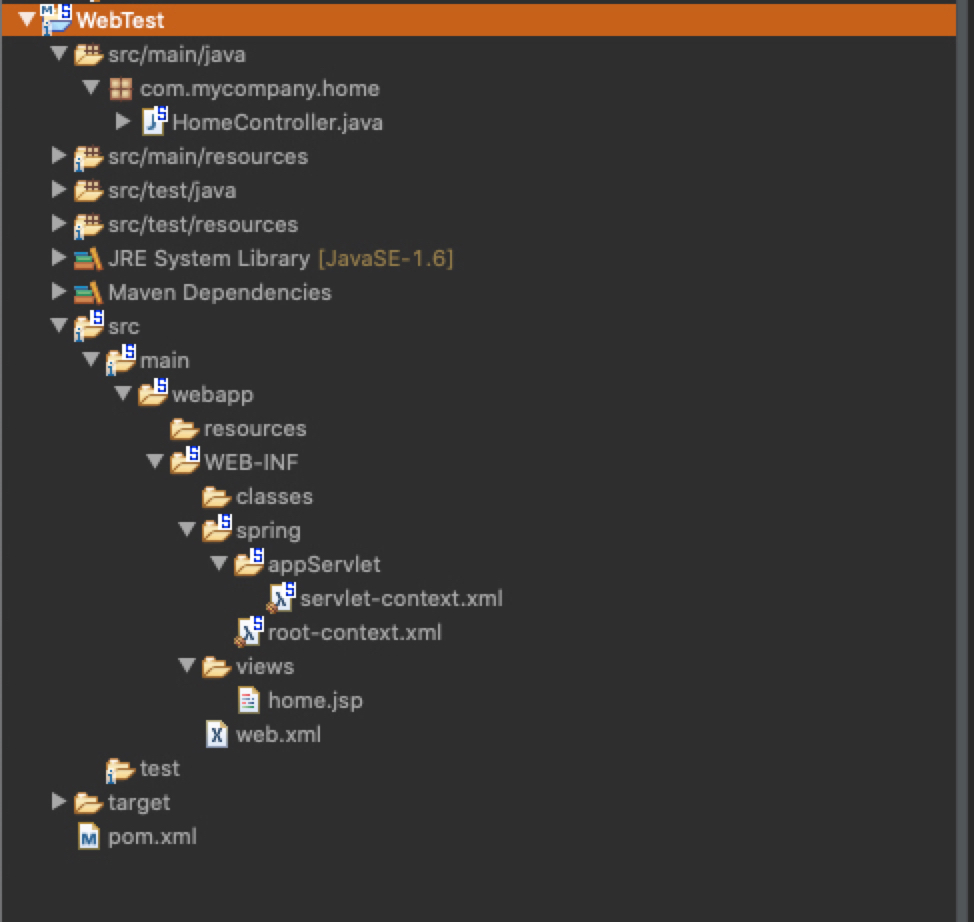Image resolution: width=974 pixels, height=922 pixels.
Task: Click the target folder icon
Action: 88,803
